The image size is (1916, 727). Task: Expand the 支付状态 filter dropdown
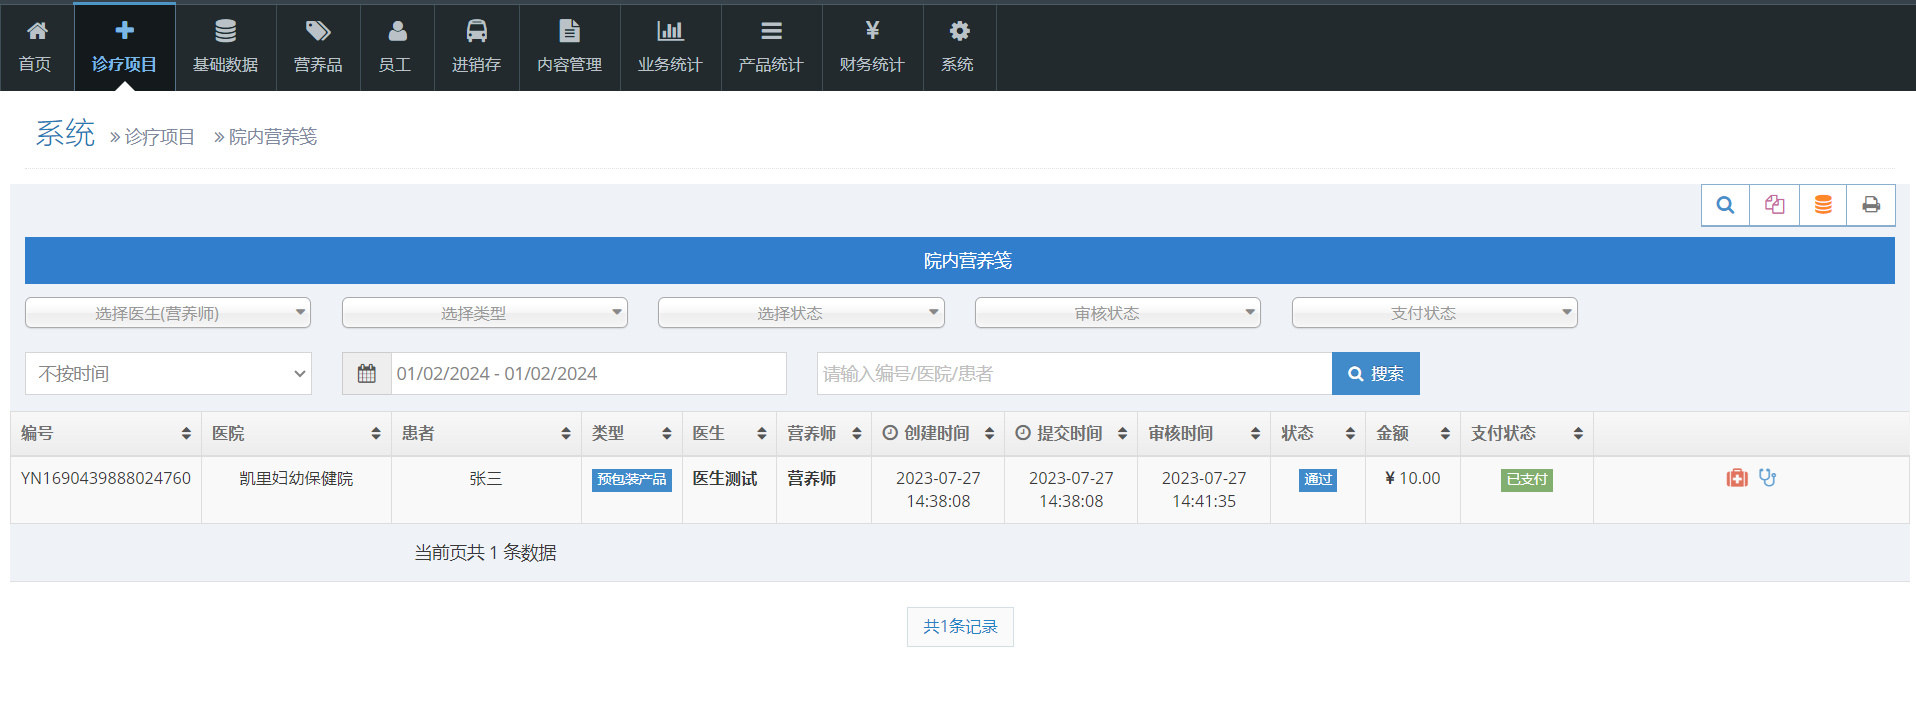pyautogui.click(x=1435, y=313)
